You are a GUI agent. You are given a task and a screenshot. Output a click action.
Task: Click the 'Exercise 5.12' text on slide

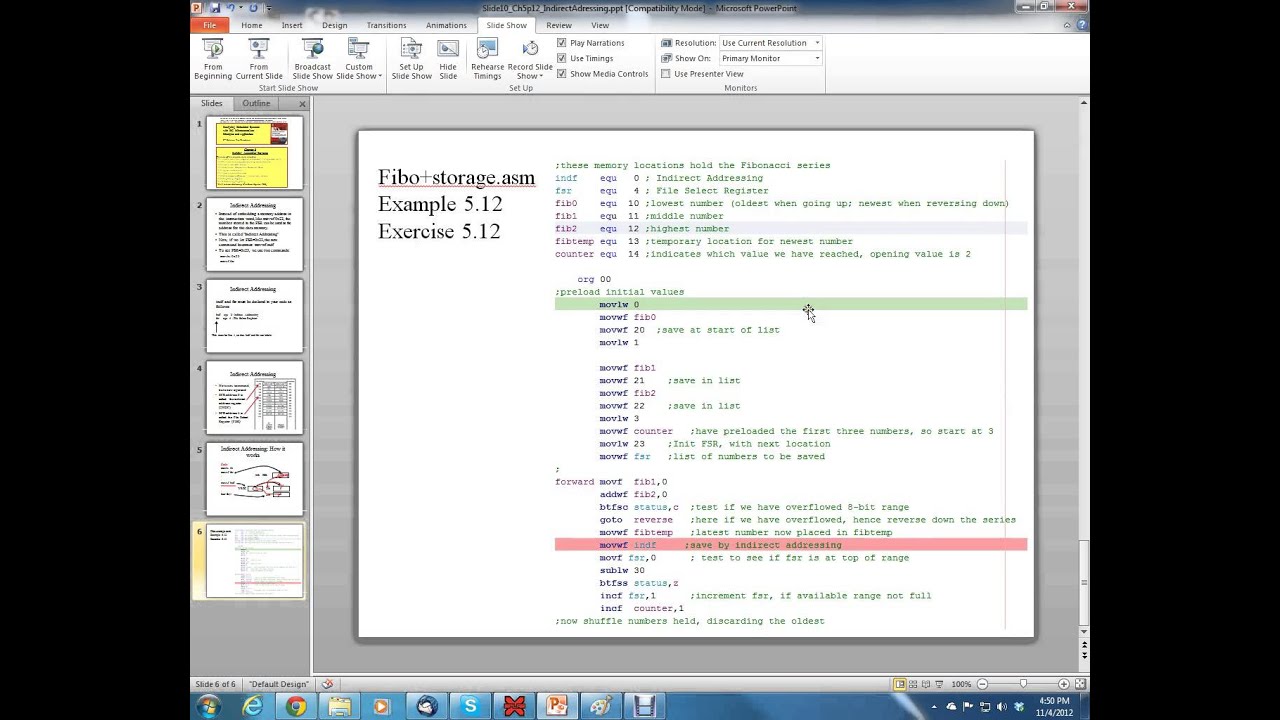[439, 232]
